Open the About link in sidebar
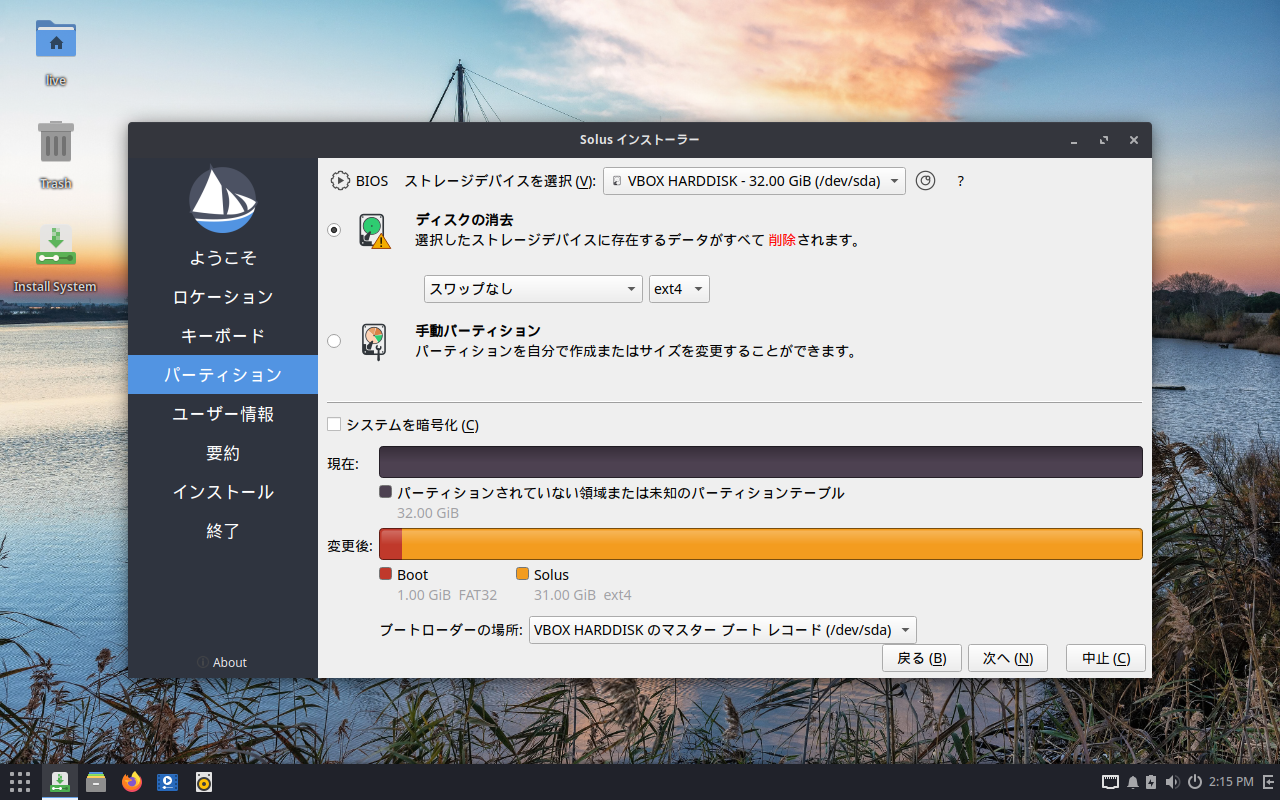The width and height of the screenshot is (1280, 800). (222, 662)
